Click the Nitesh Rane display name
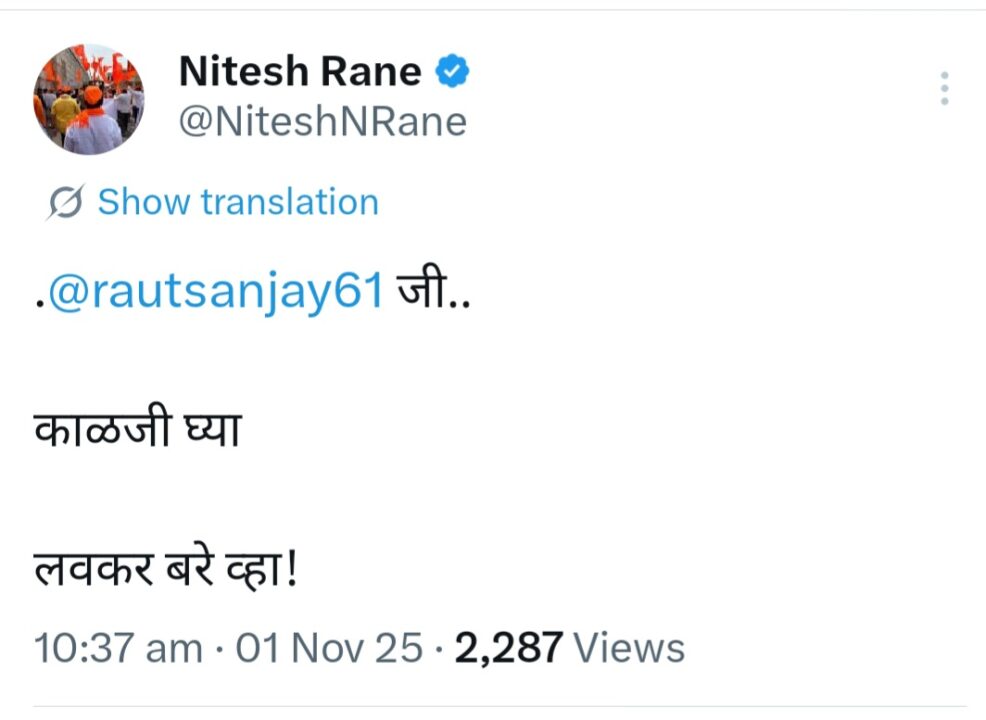 pos(300,72)
